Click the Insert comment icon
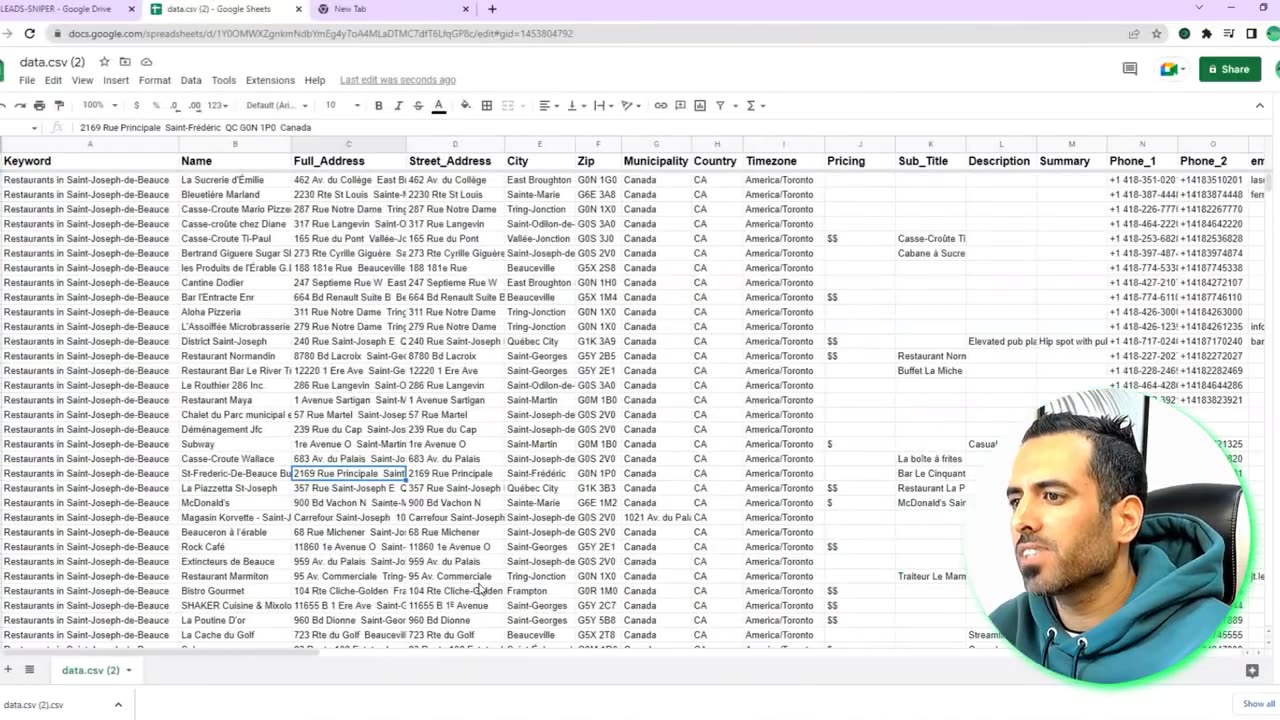 [680, 105]
